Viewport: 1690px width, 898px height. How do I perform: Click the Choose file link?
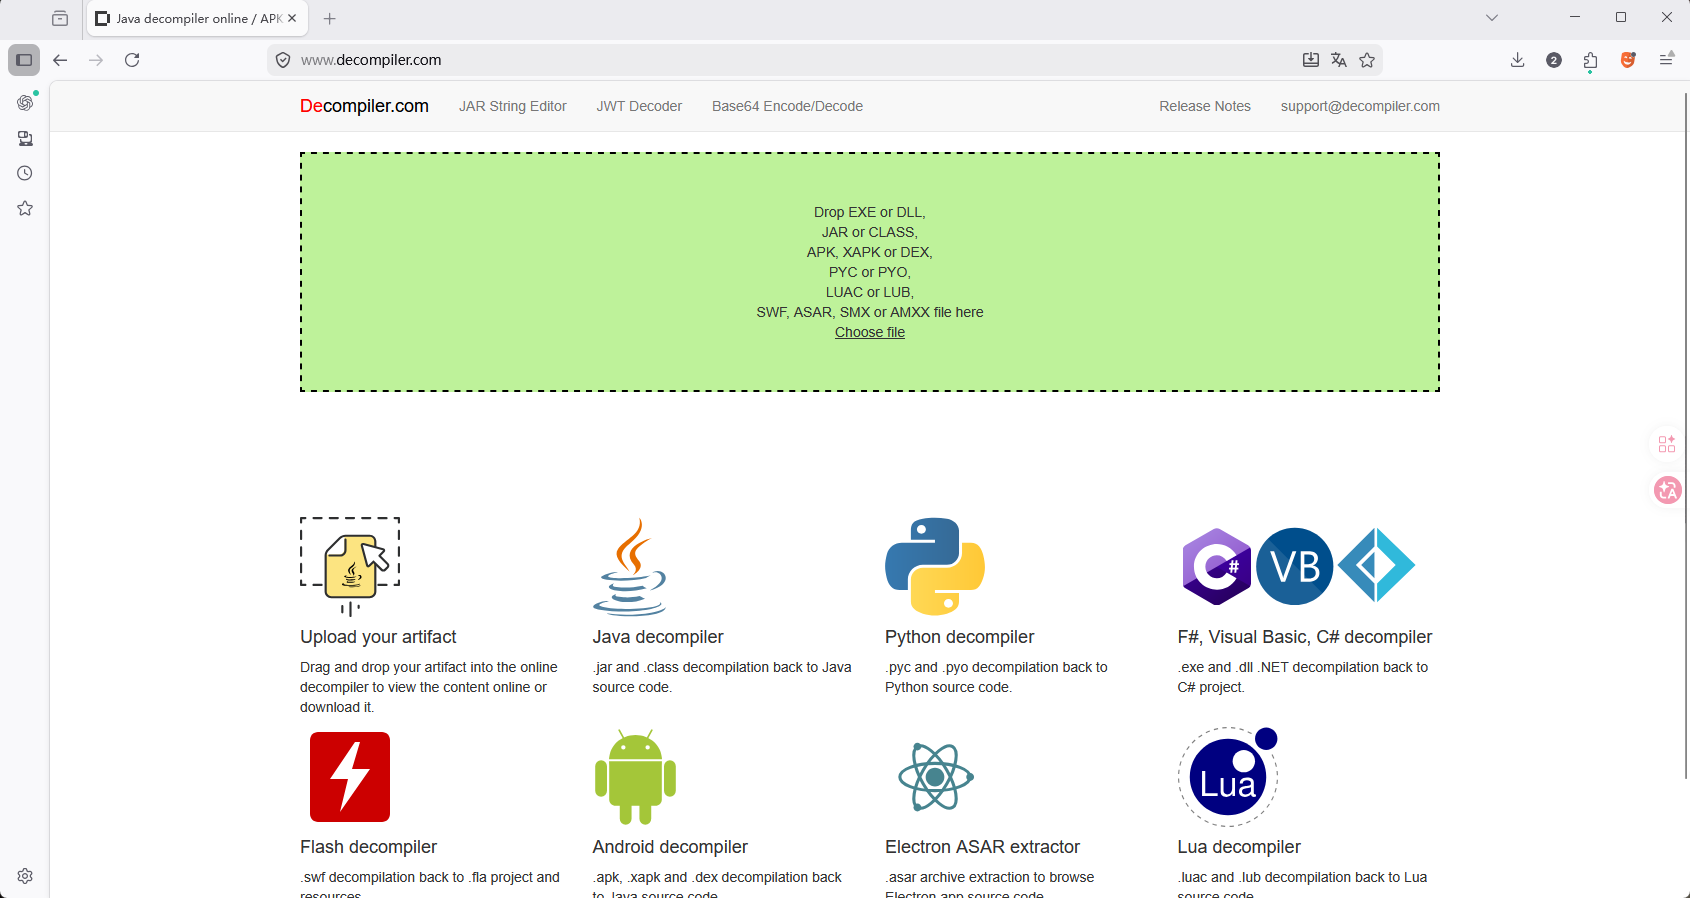[x=870, y=332]
